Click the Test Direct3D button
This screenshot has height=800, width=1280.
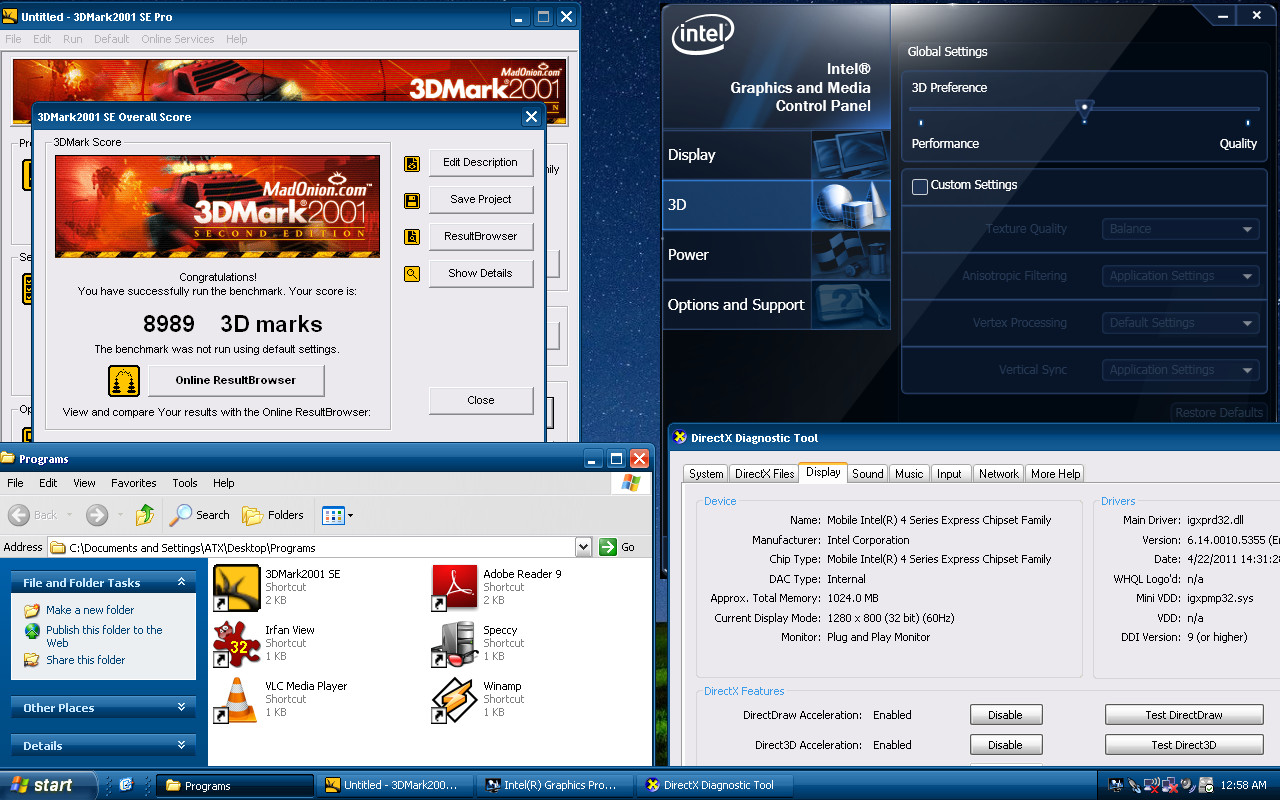tap(1184, 745)
